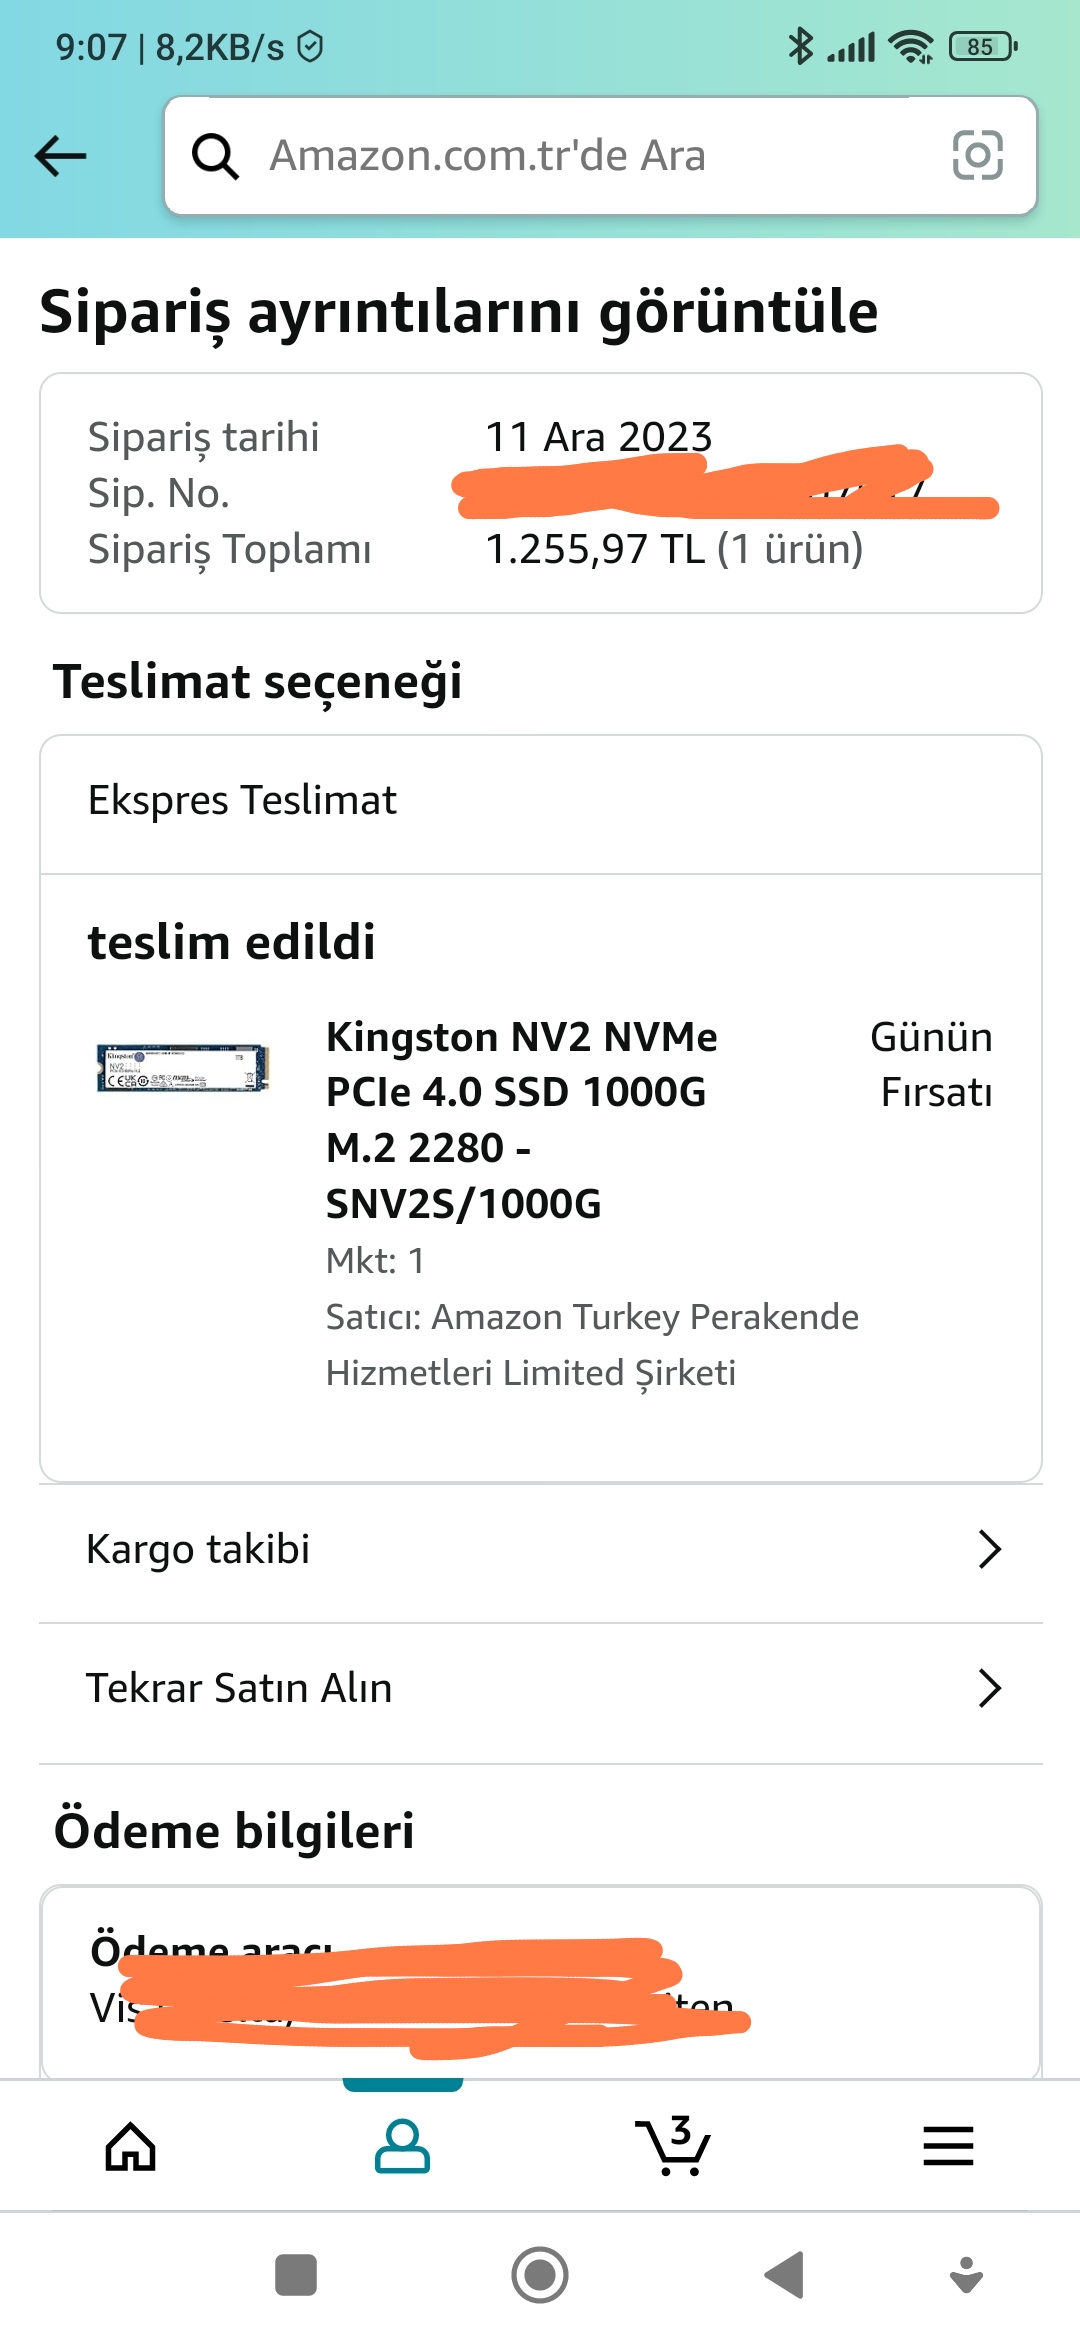
Task: Go to Amazon home tab
Action: coord(131,2146)
